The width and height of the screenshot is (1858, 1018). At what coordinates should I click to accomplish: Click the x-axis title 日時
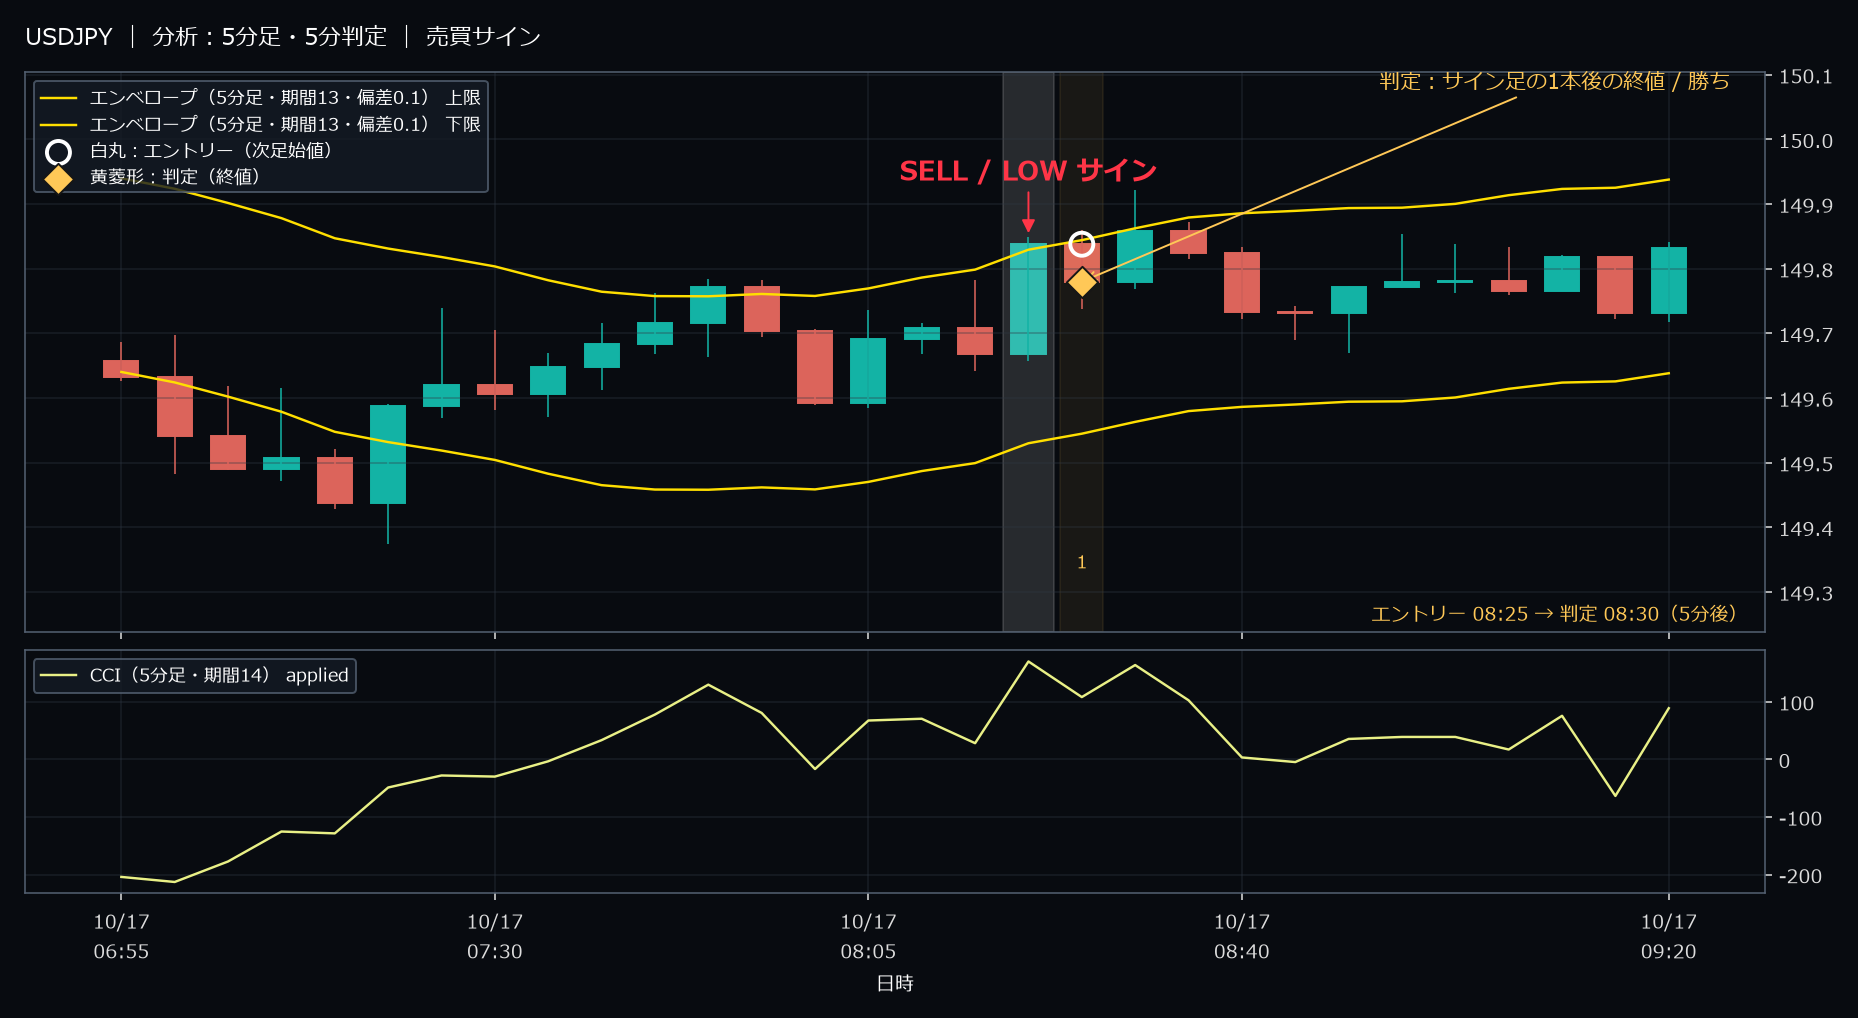pos(895,983)
